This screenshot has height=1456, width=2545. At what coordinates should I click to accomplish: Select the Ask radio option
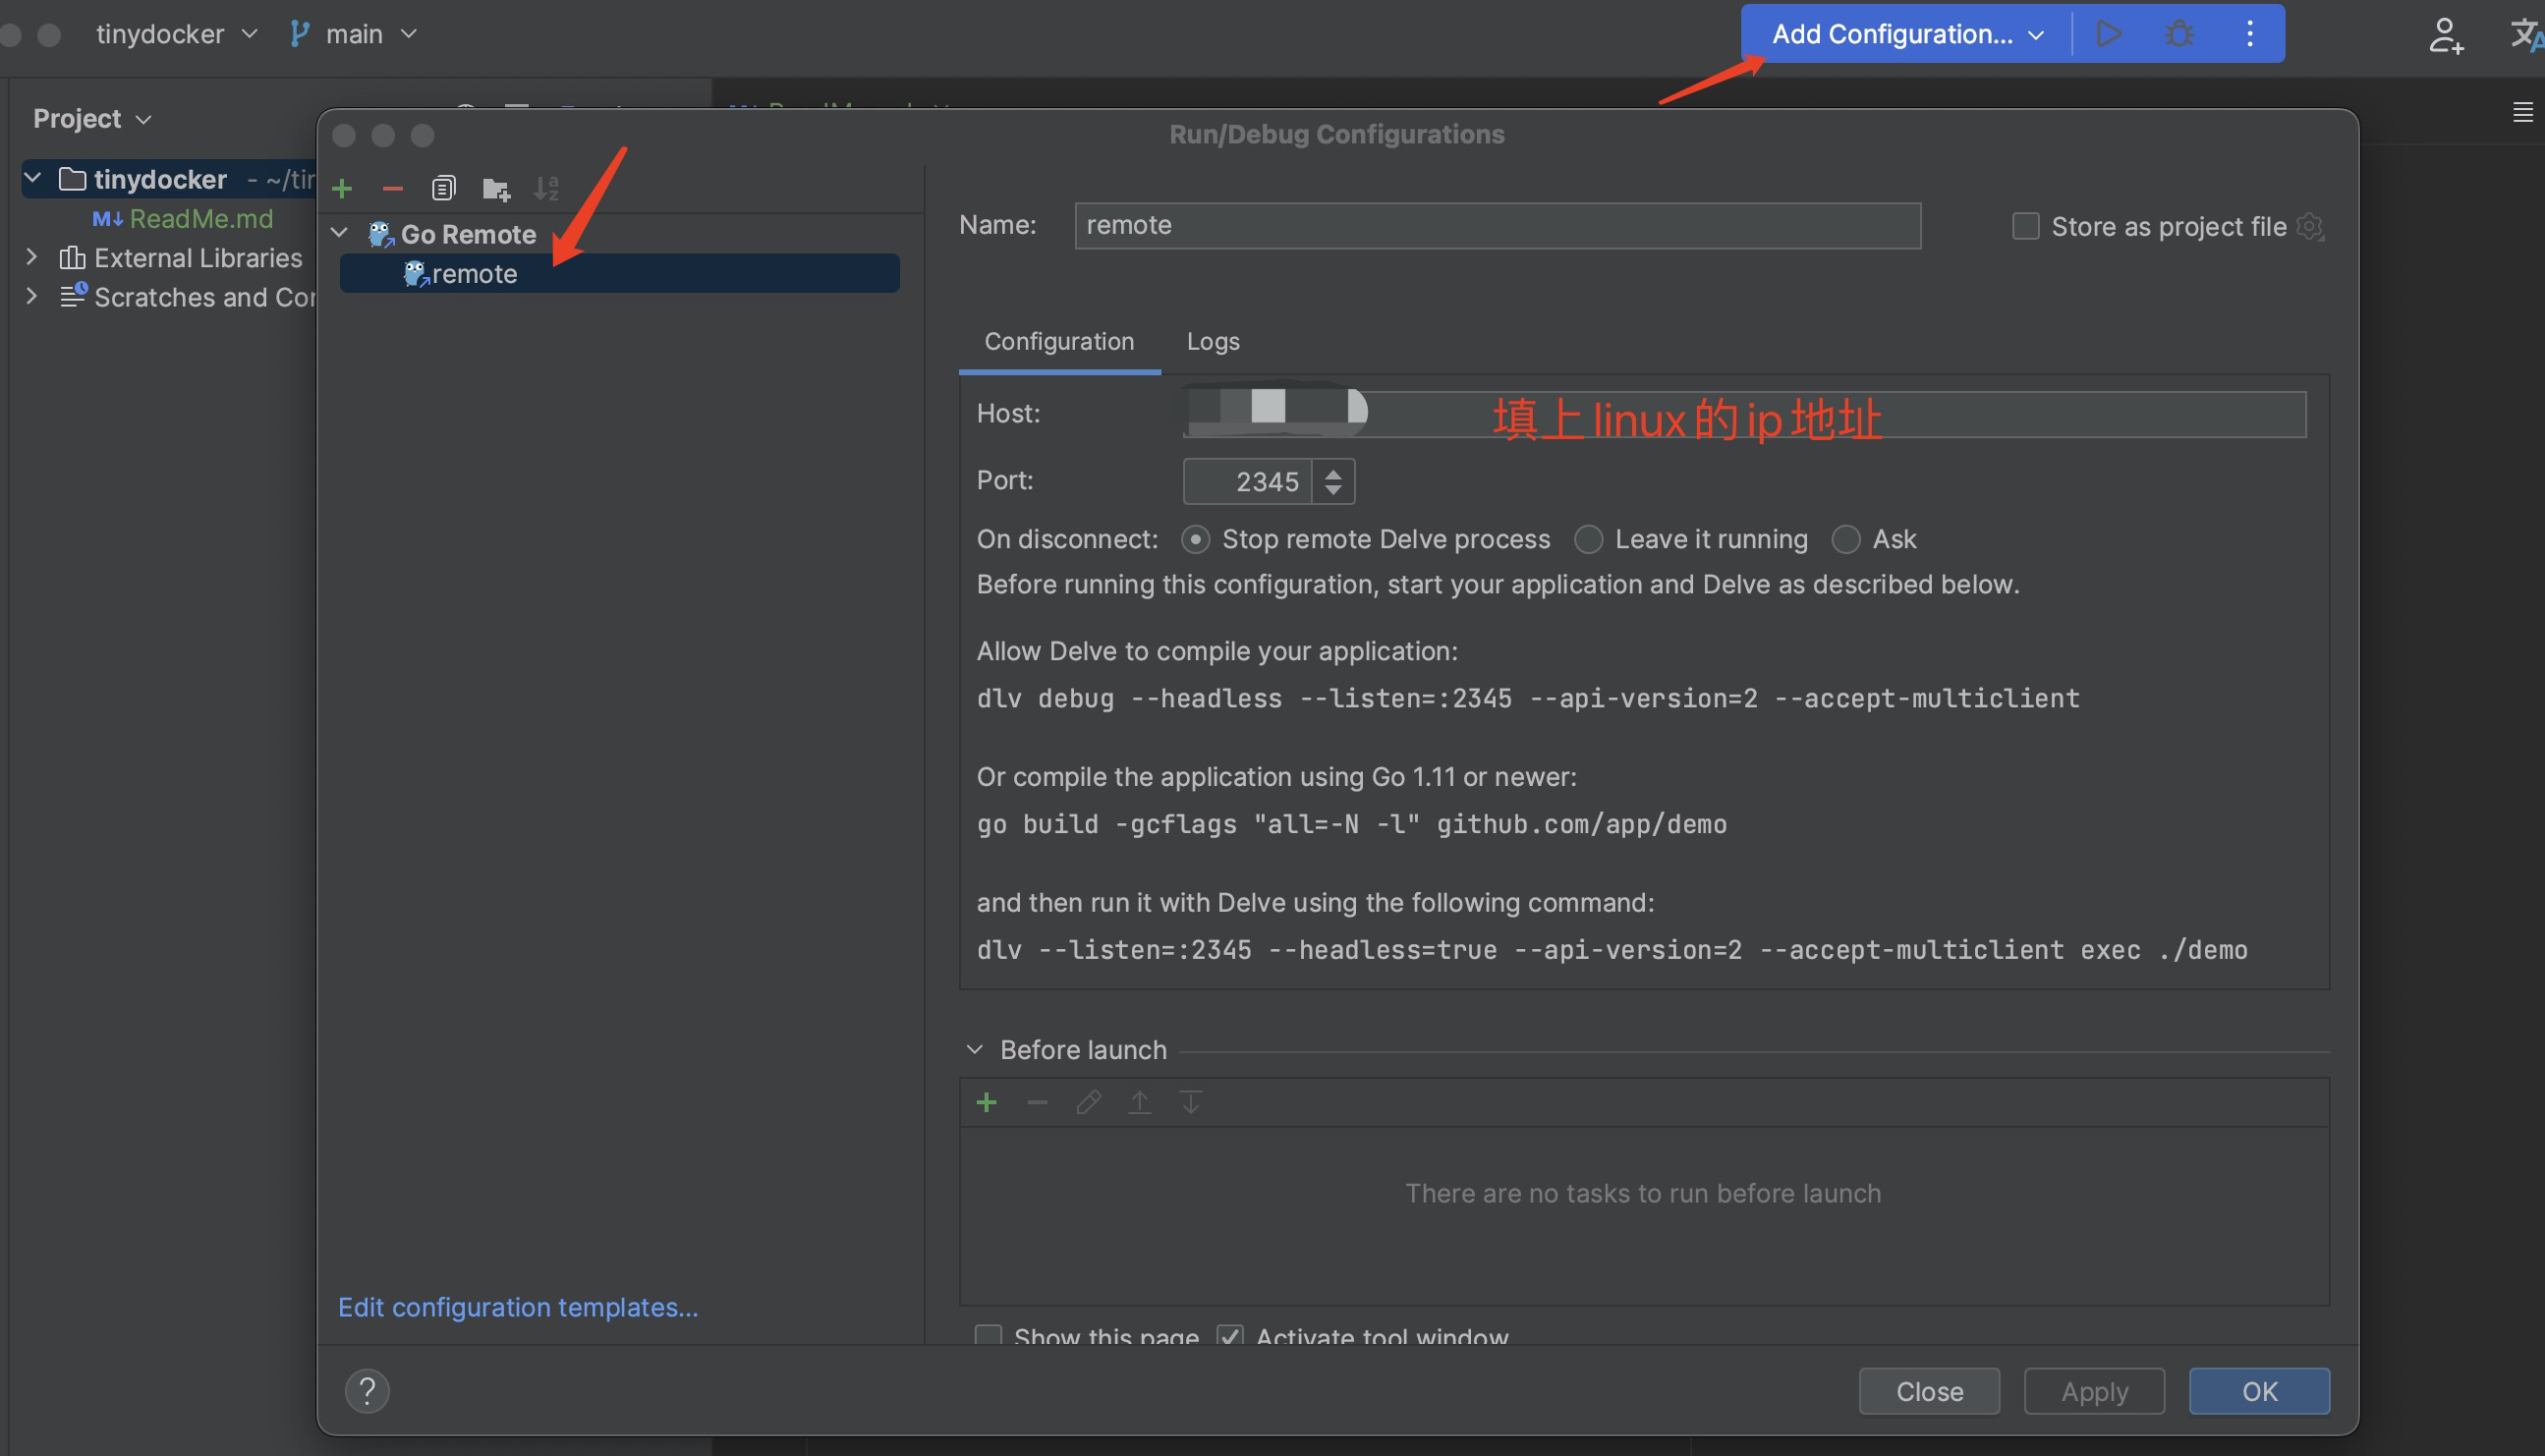point(1845,540)
